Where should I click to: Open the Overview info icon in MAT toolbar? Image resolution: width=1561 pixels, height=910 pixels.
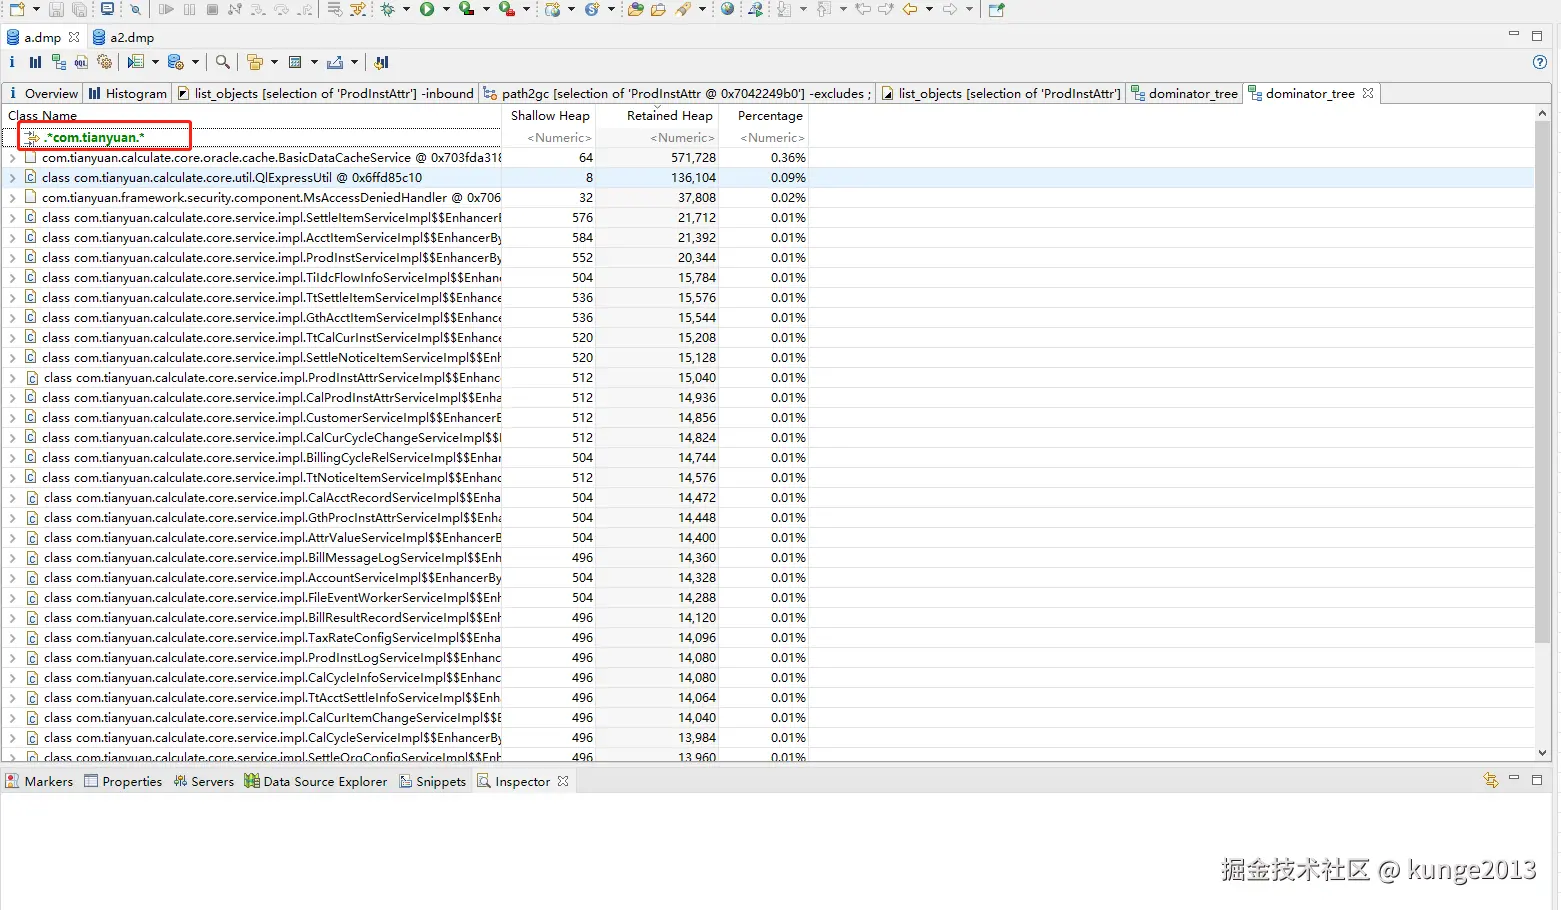12,62
